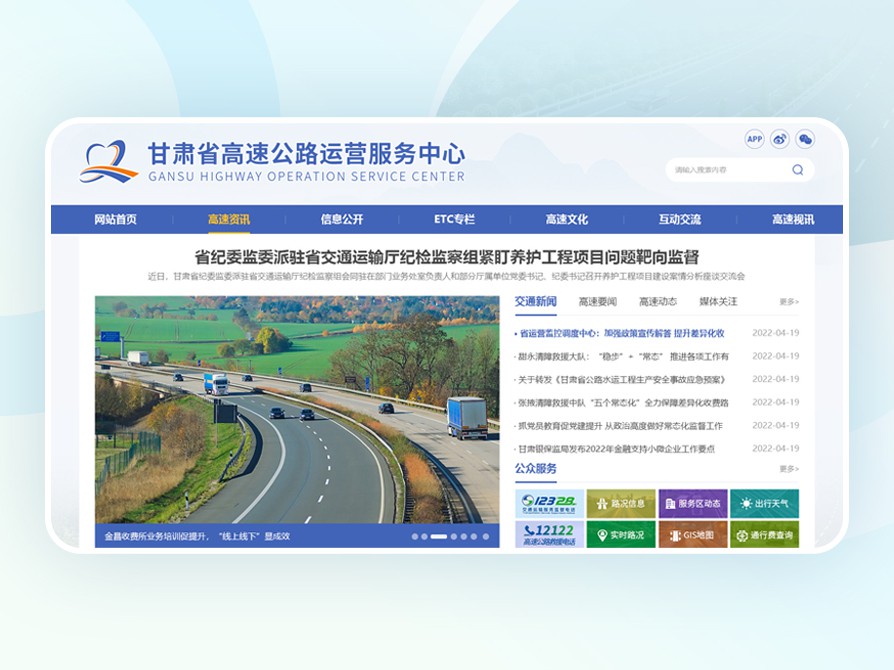894x670 pixels.
Task: Open news item 张掖清障救援中队 五个常态化
Action: (622, 403)
